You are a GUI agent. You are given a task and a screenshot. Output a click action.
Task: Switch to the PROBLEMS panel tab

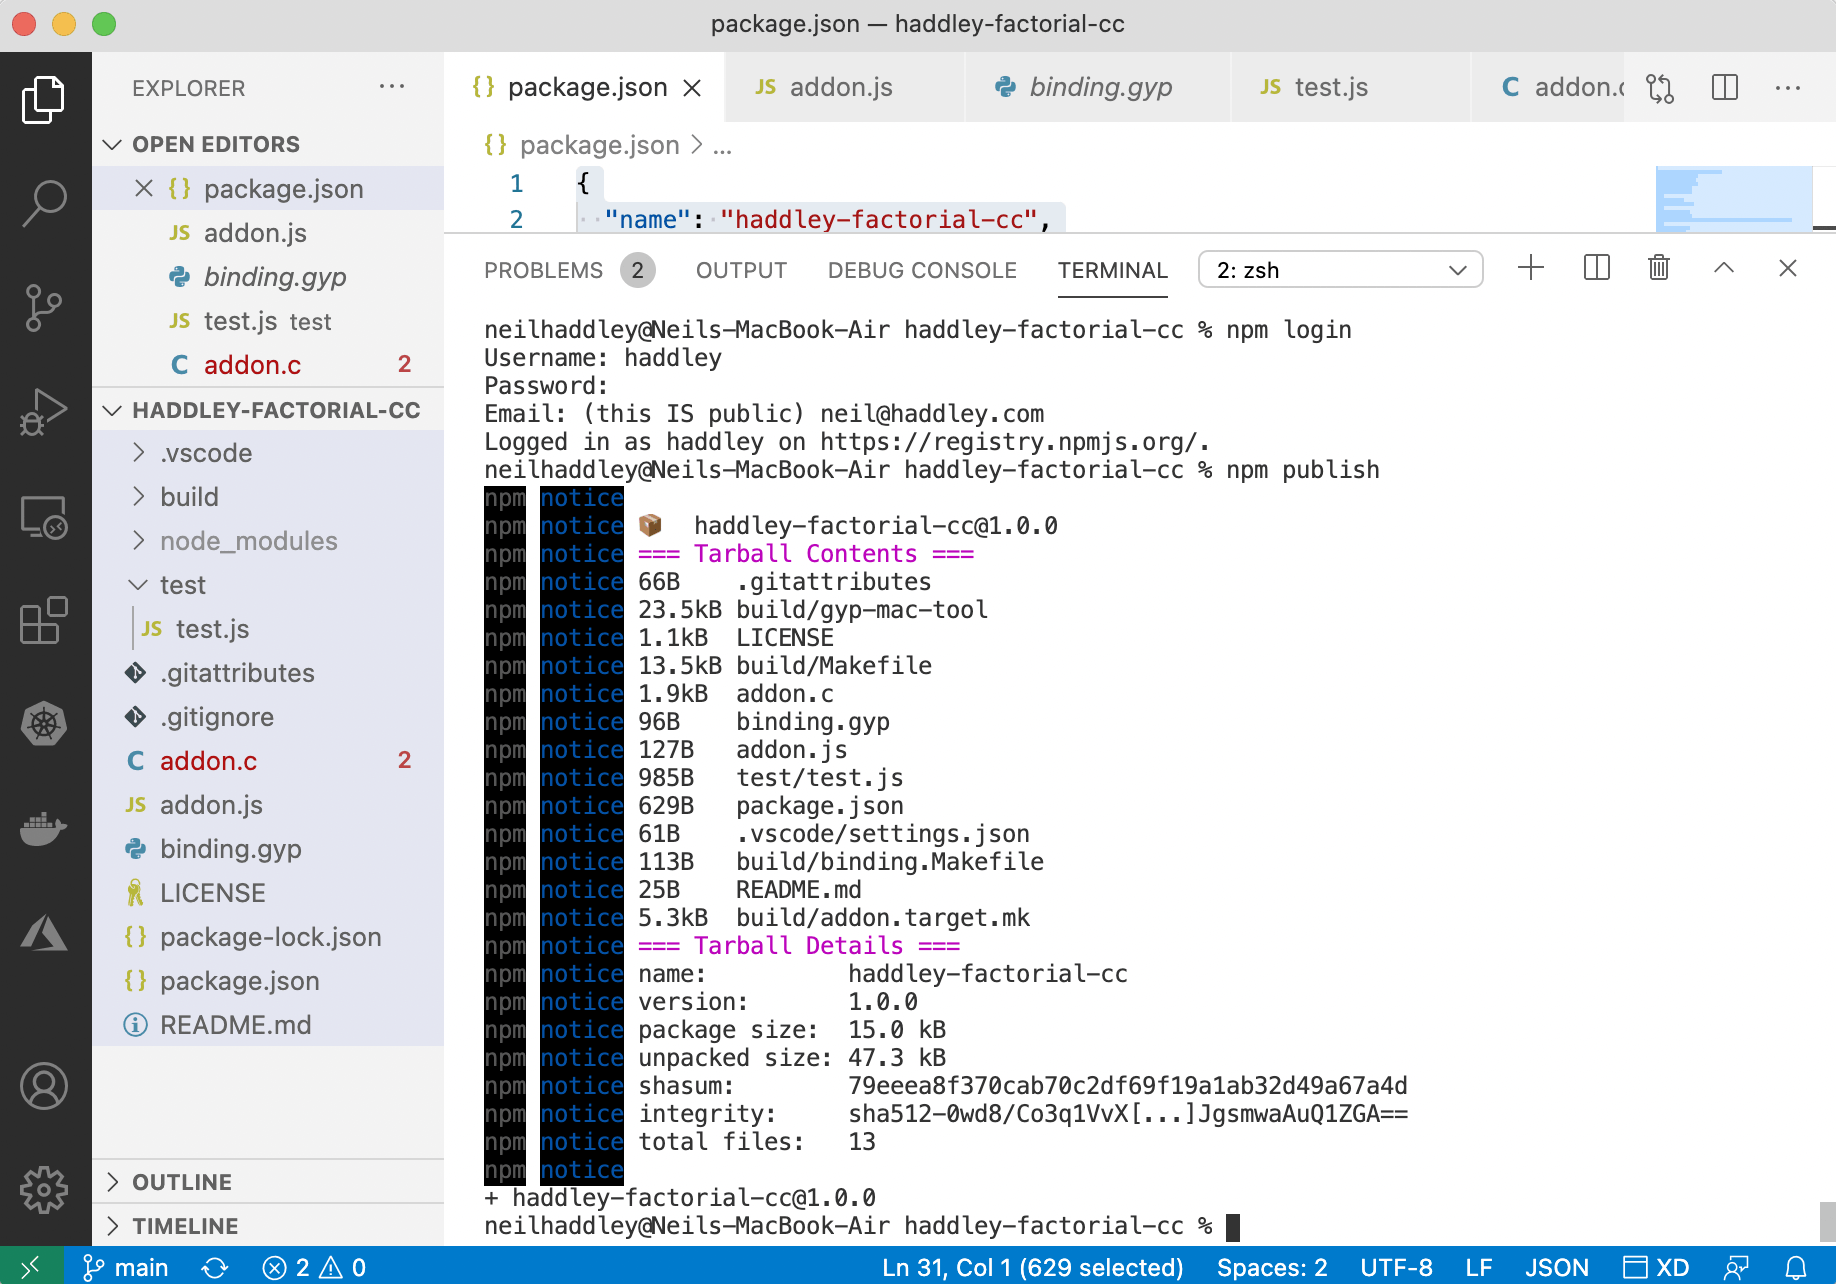click(543, 271)
